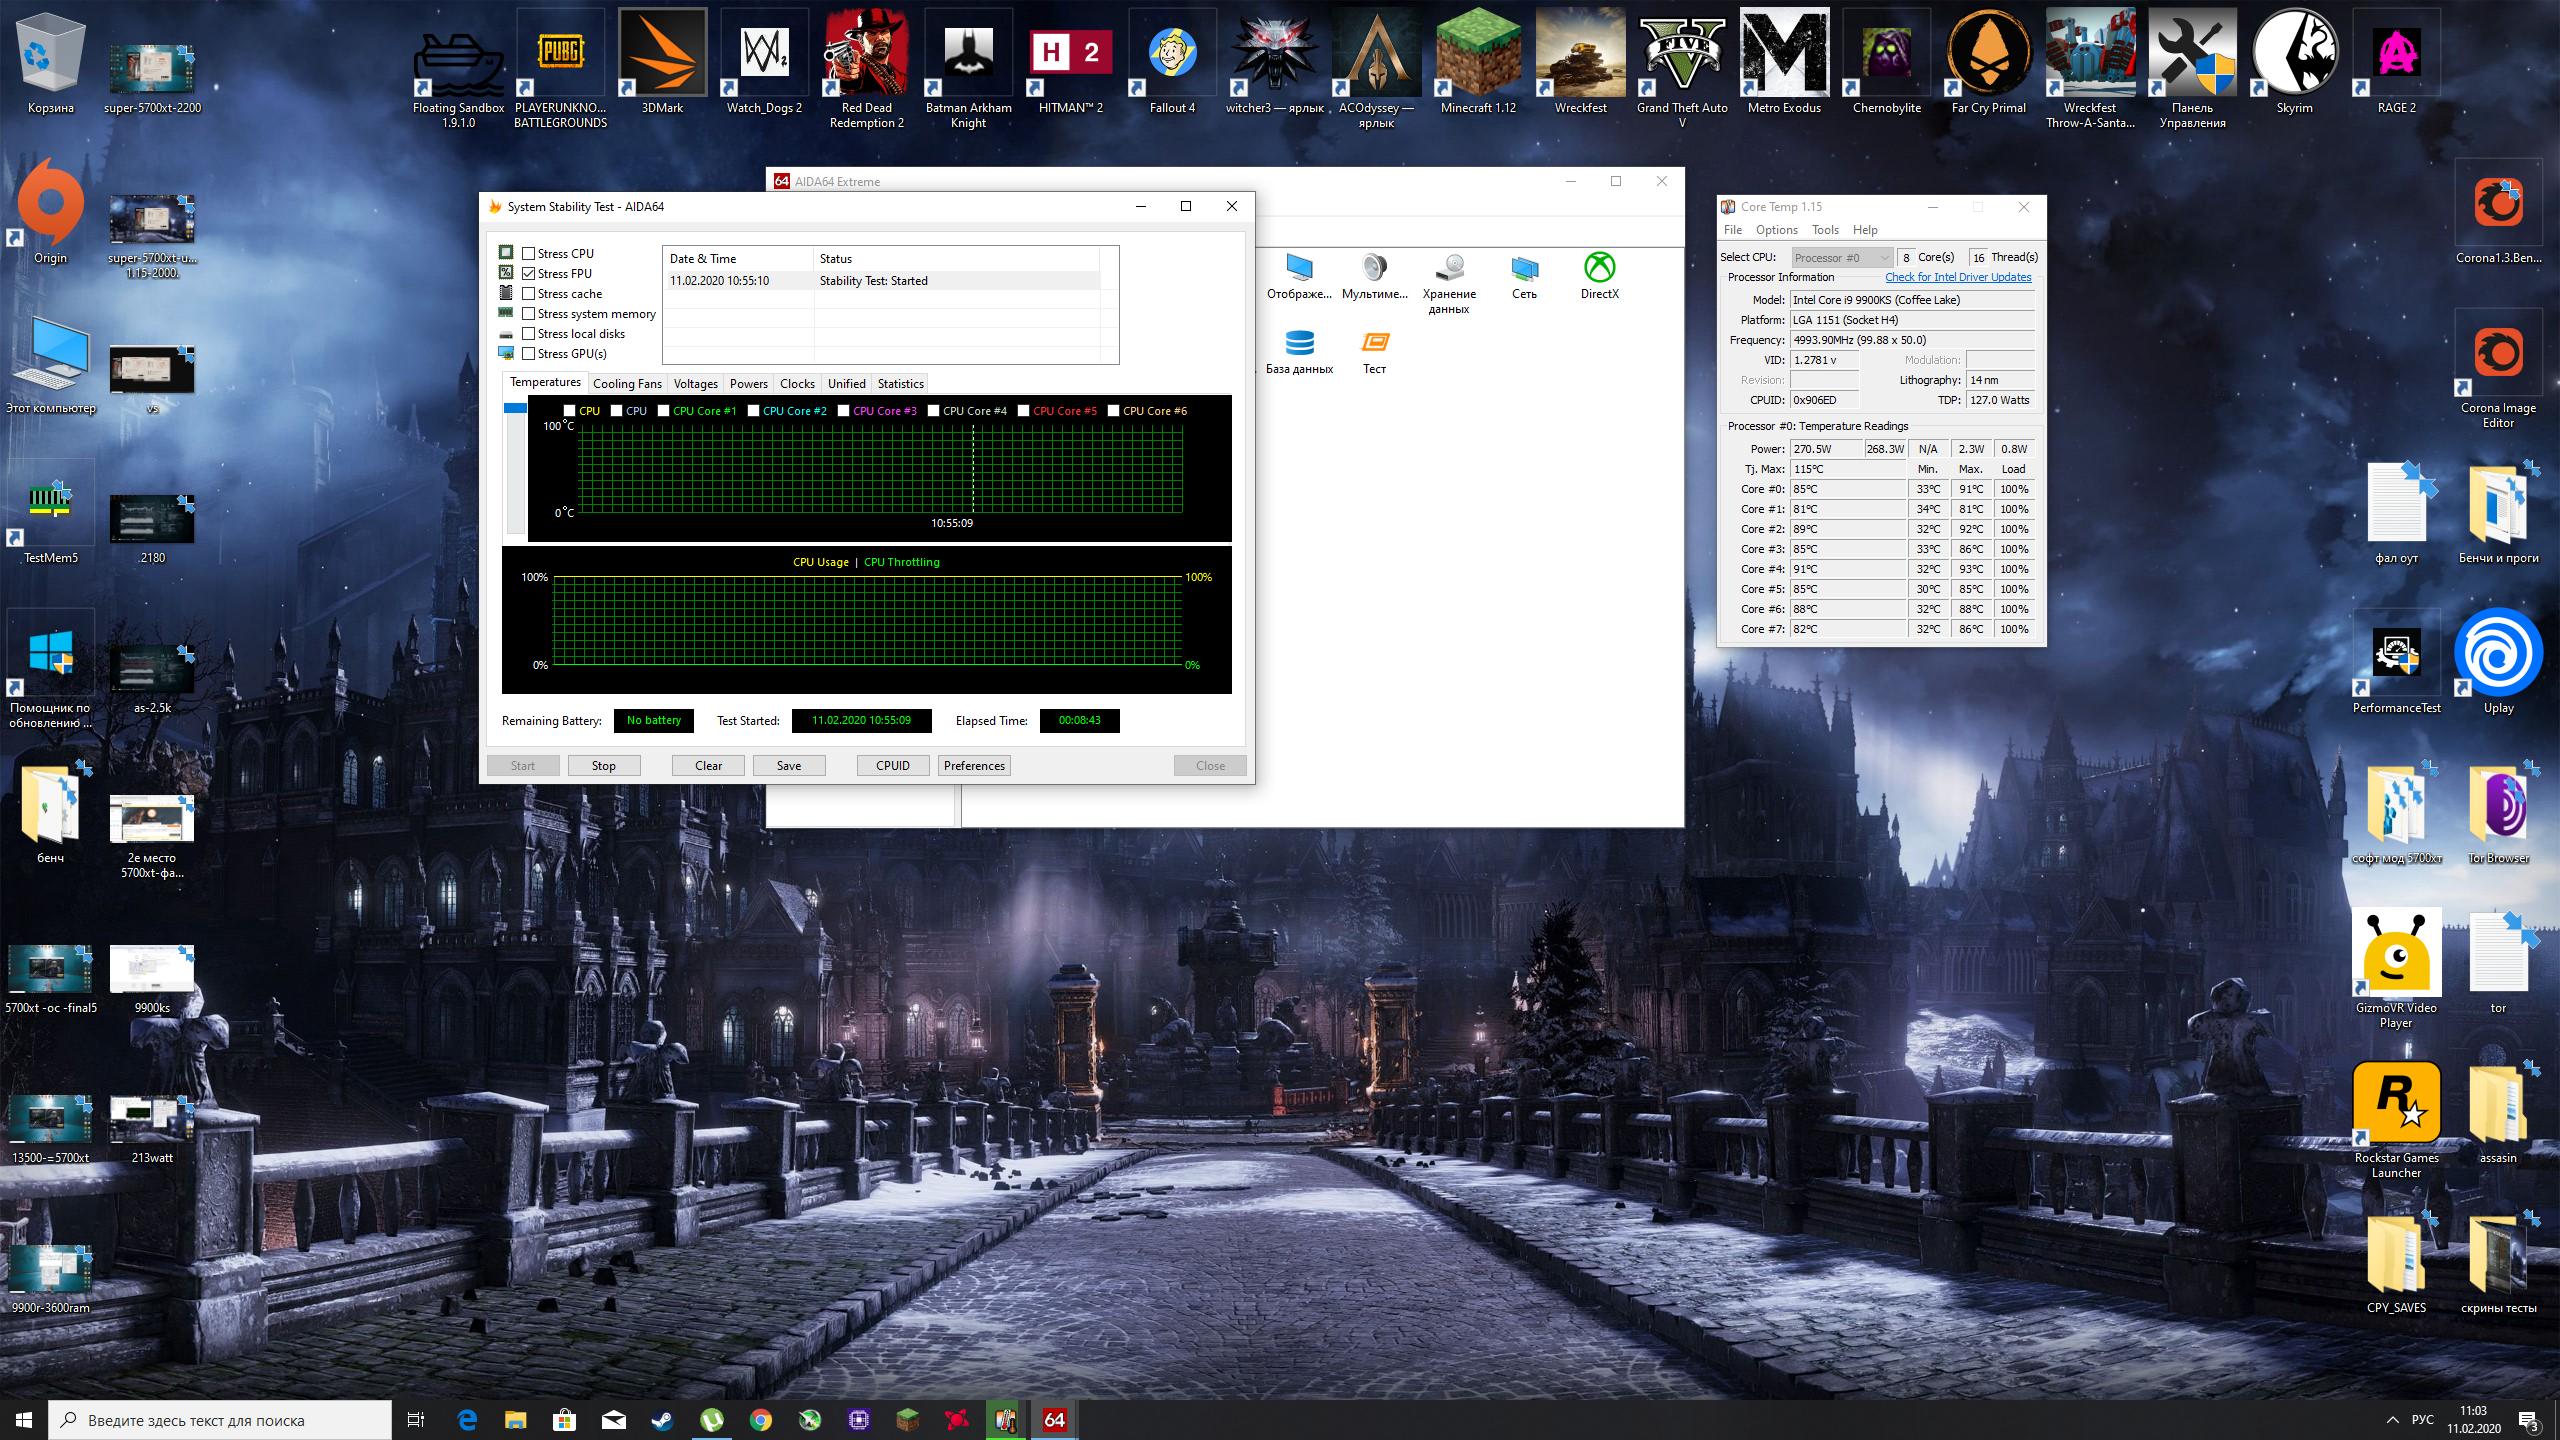
Task: Toggle CPU Core #1 graph checkbox
Action: tap(663, 411)
